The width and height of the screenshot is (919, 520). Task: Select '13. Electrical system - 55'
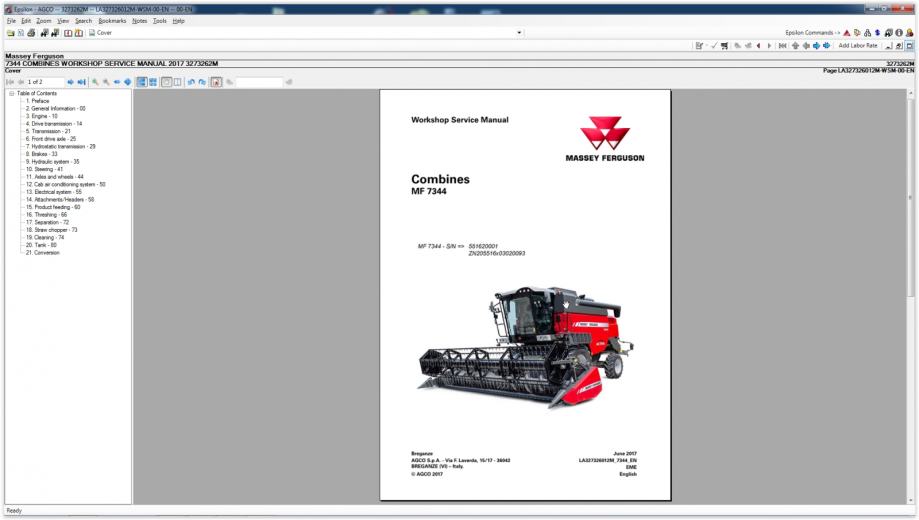click(54, 192)
